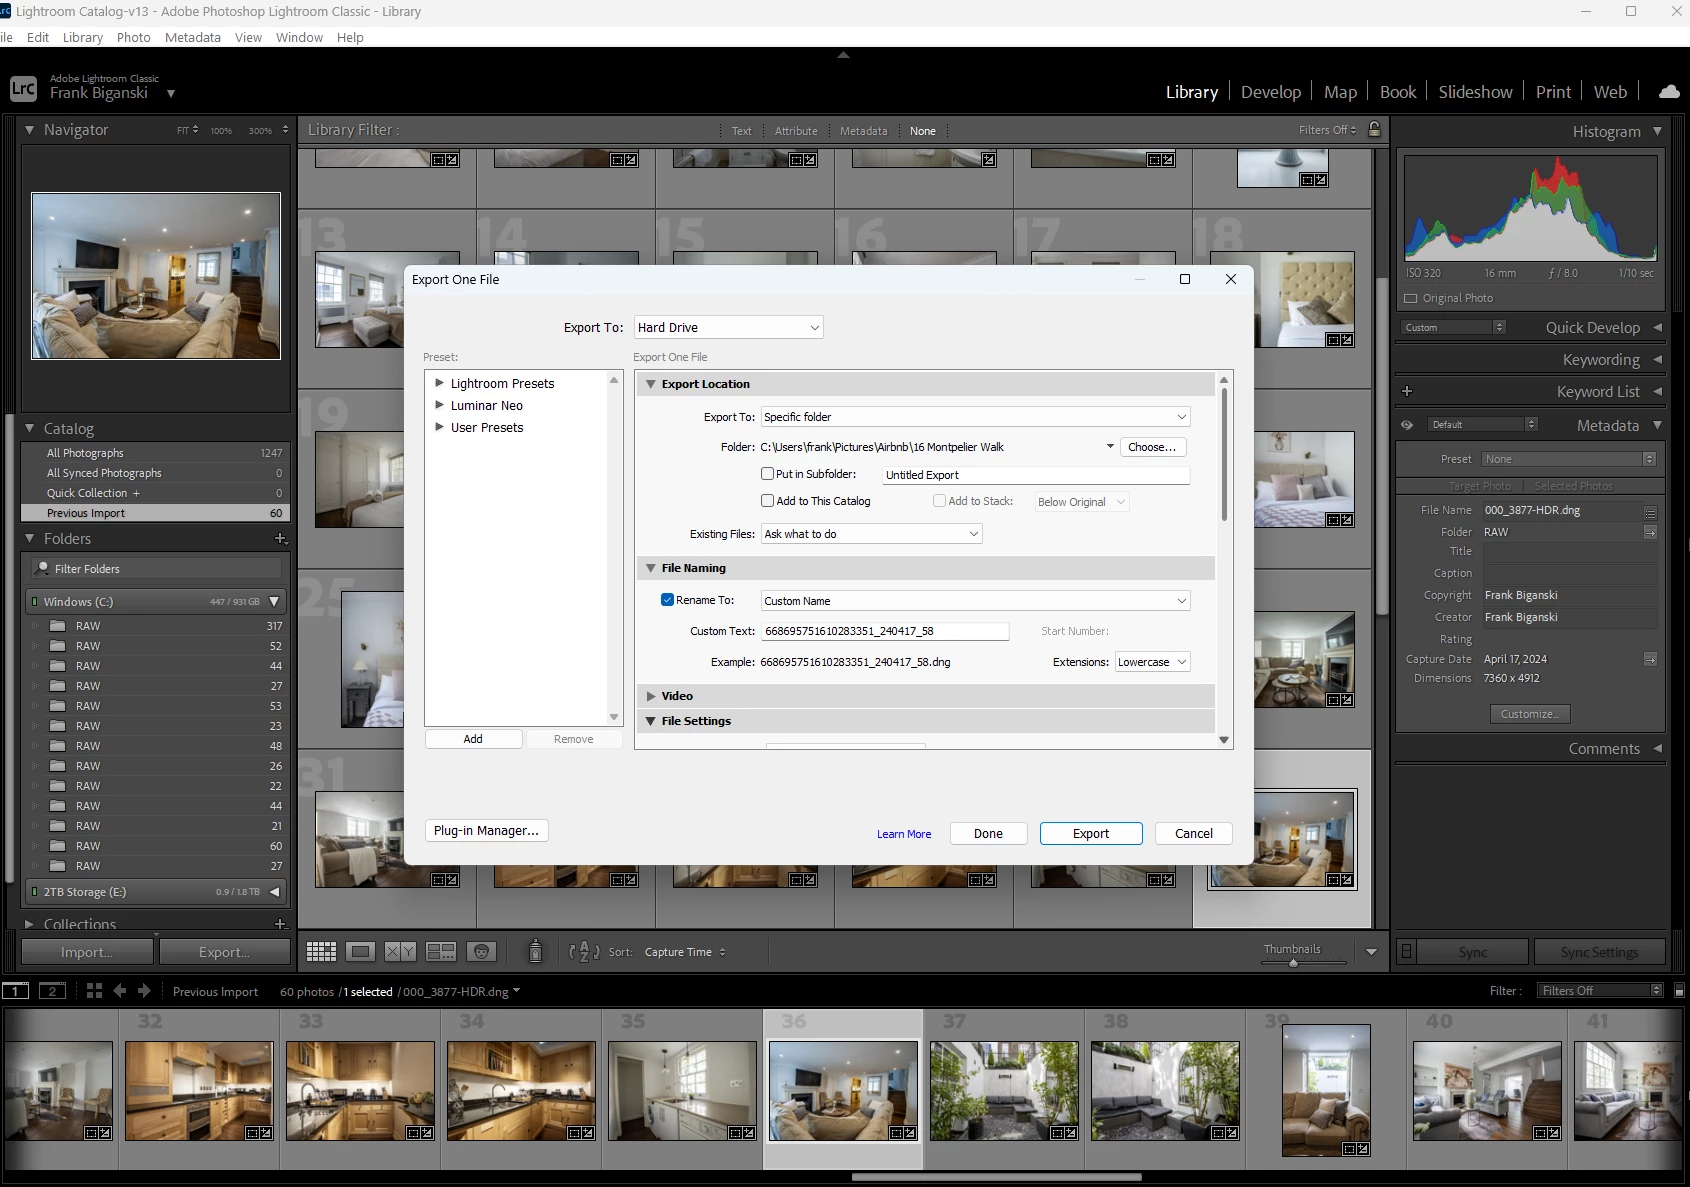The height and width of the screenshot is (1187, 1690).
Task: Open the Custom Name rename dropdown
Action: tap(975, 601)
